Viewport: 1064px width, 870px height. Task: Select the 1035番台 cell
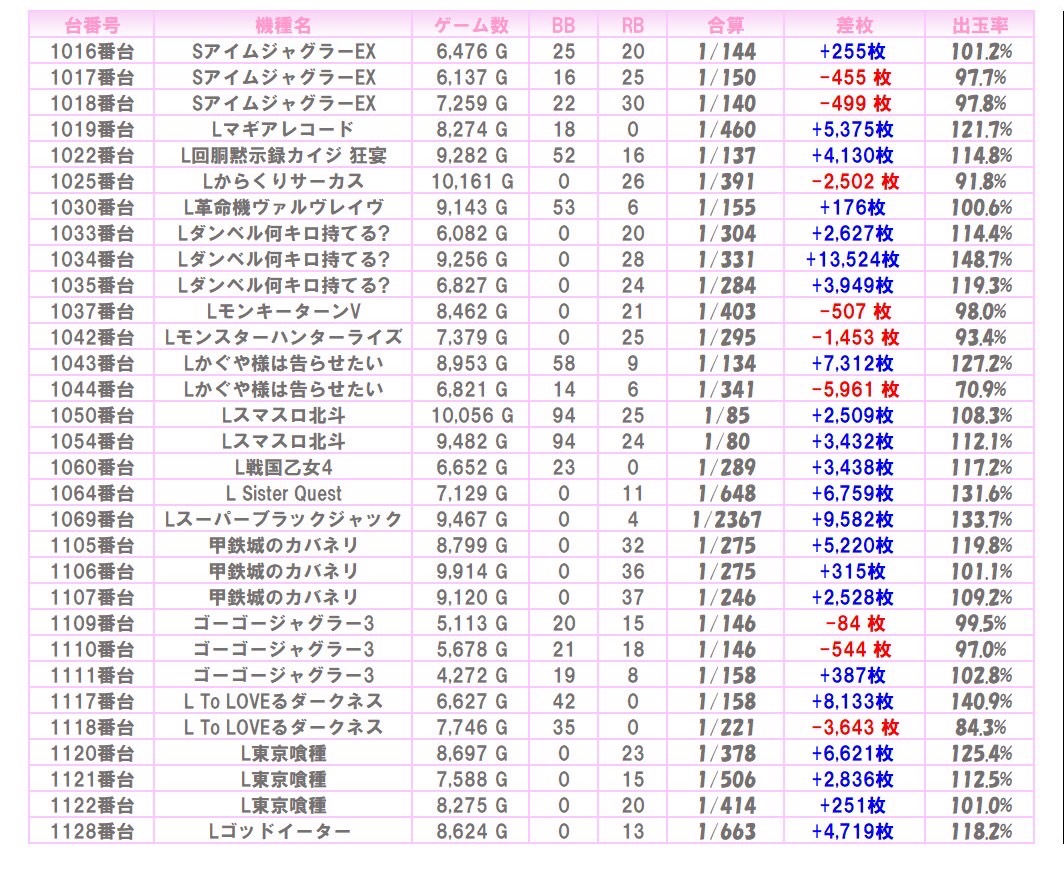pos(92,286)
